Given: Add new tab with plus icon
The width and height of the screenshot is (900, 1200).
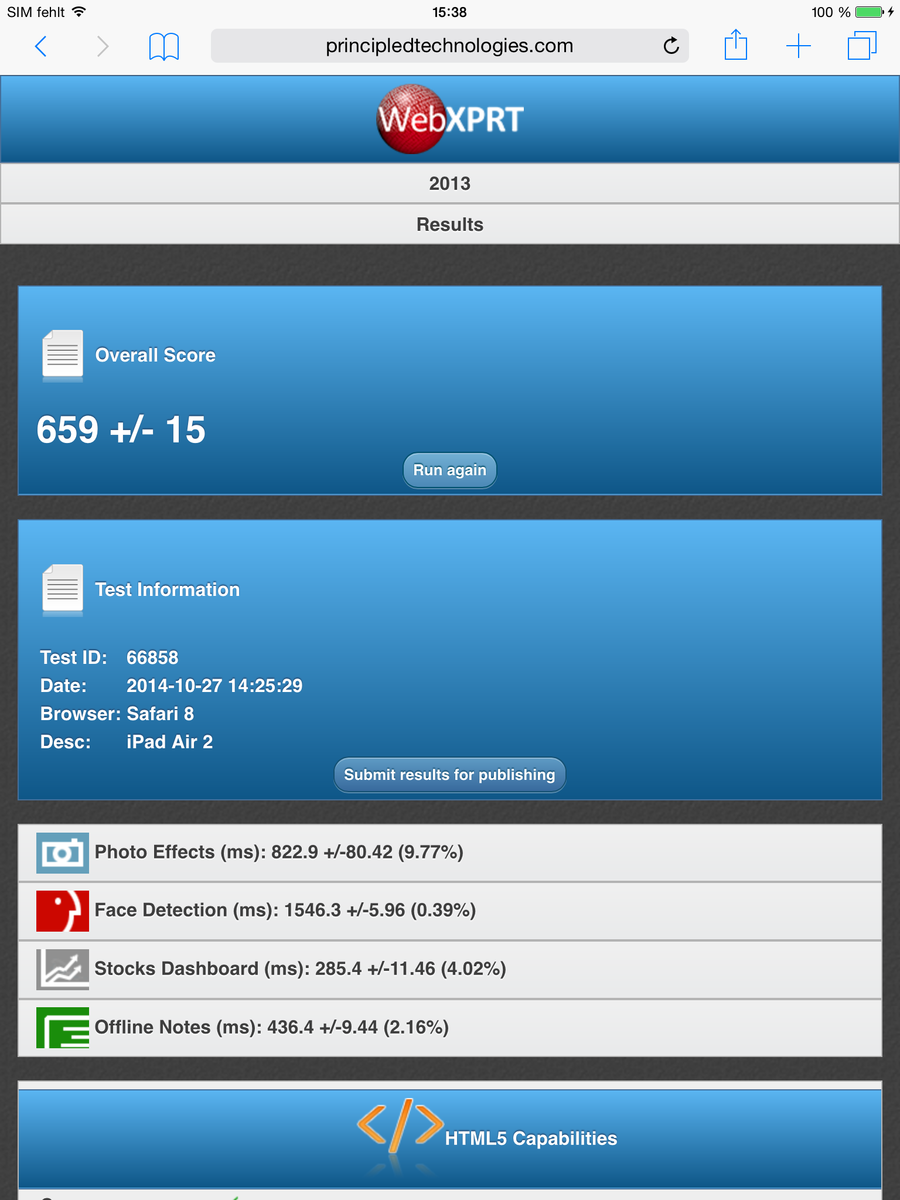Looking at the screenshot, I should (798, 46).
